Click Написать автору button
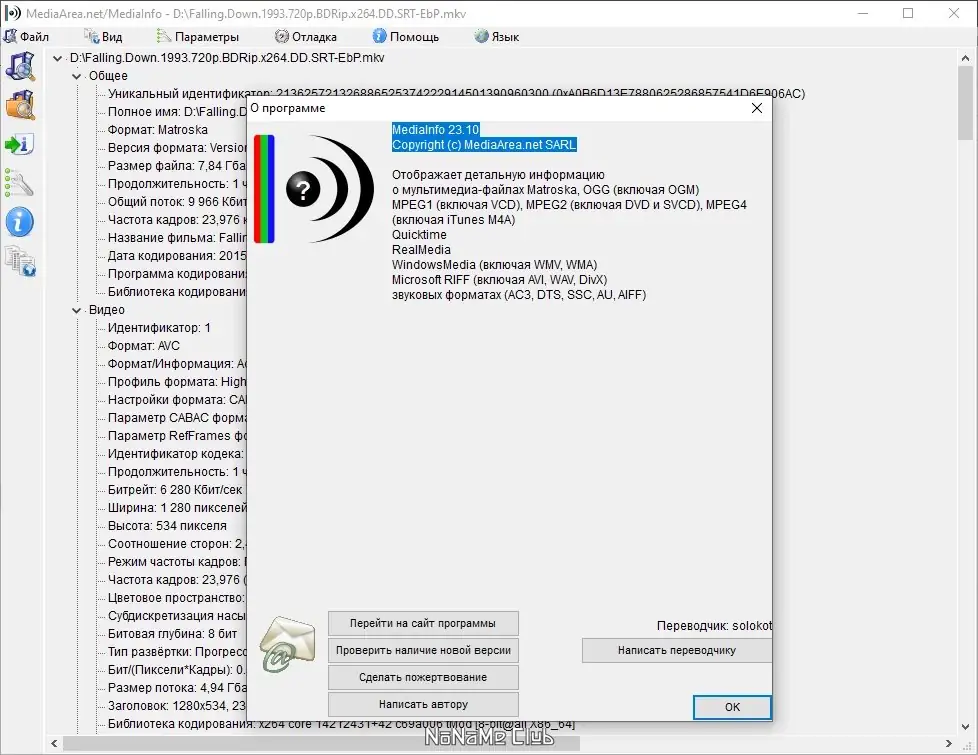This screenshot has width=978, height=755. [423, 704]
